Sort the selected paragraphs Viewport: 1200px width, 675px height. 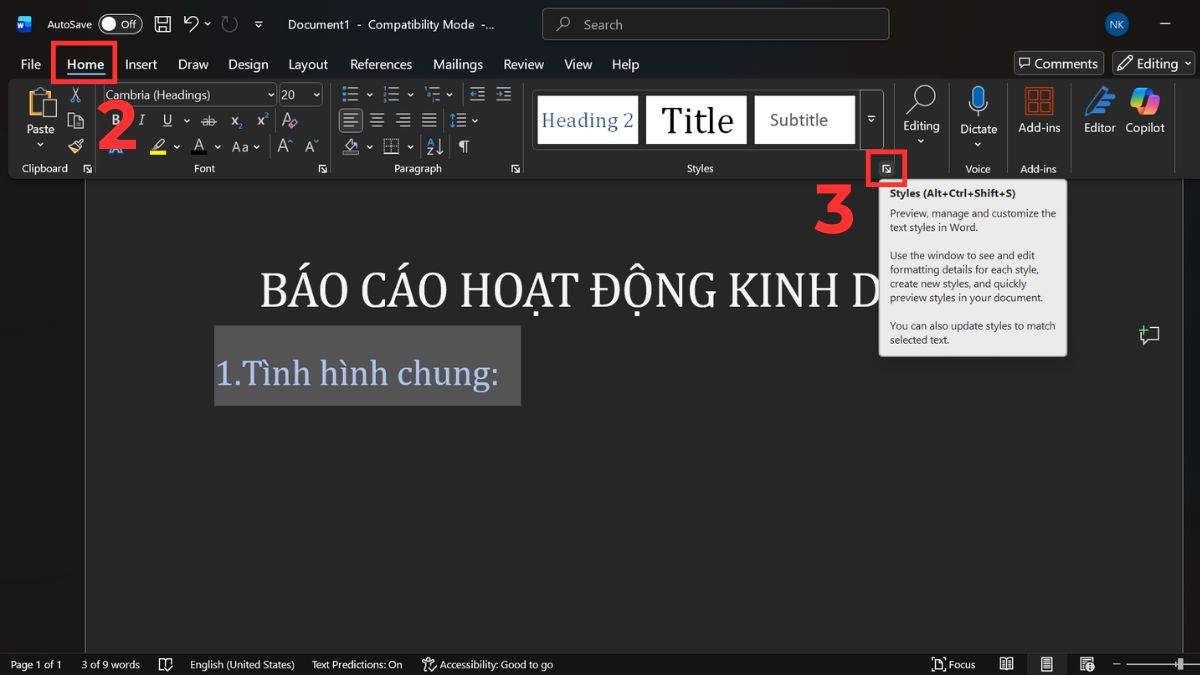pyautogui.click(x=432, y=146)
